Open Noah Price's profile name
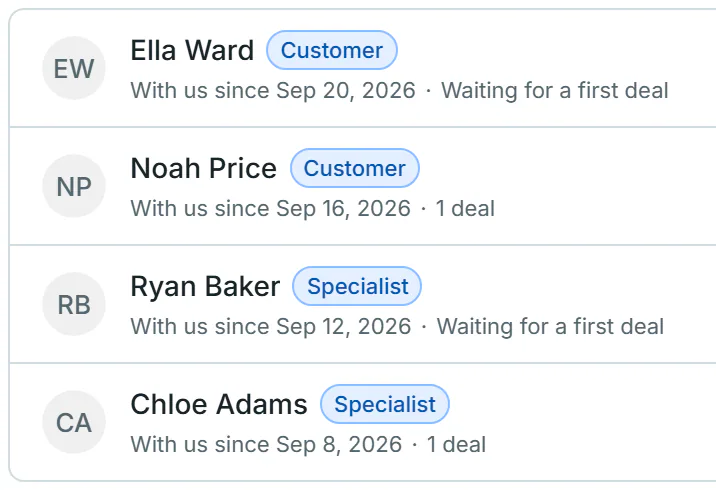Screen dimensions: 716x490 (204, 168)
